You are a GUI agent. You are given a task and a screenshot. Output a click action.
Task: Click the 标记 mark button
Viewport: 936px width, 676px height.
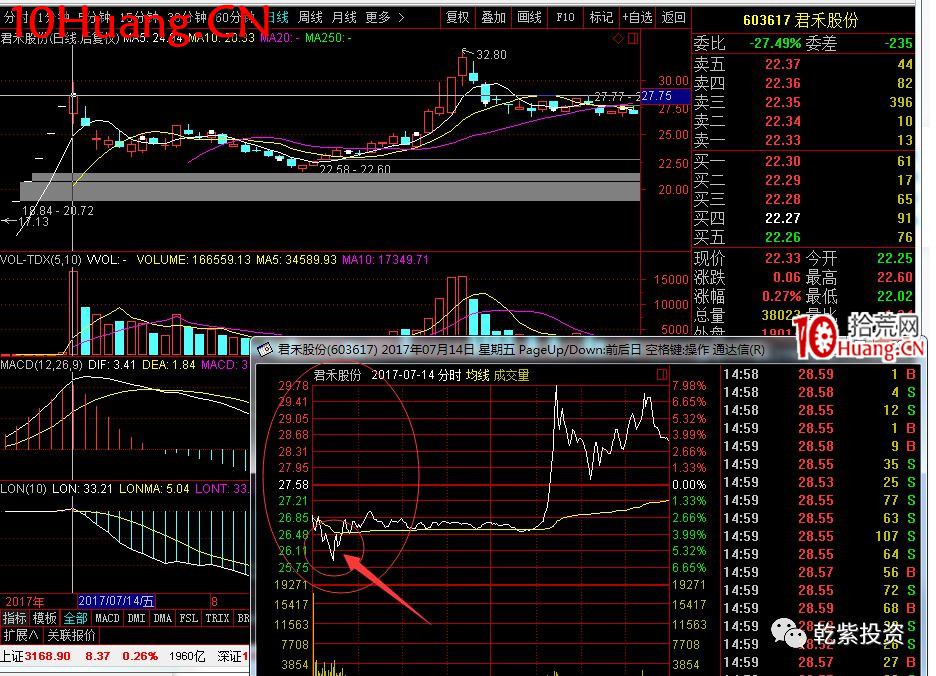(601, 17)
